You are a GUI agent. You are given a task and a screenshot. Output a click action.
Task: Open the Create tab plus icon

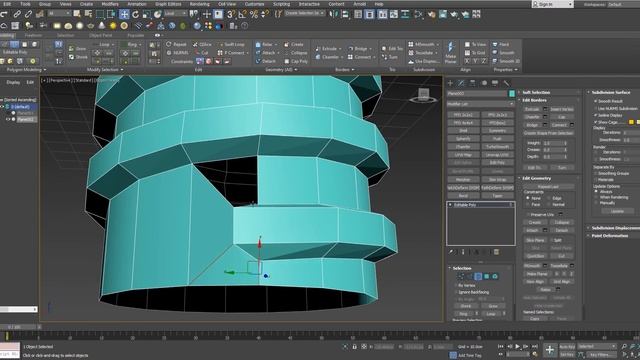click(x=451, y=83)
